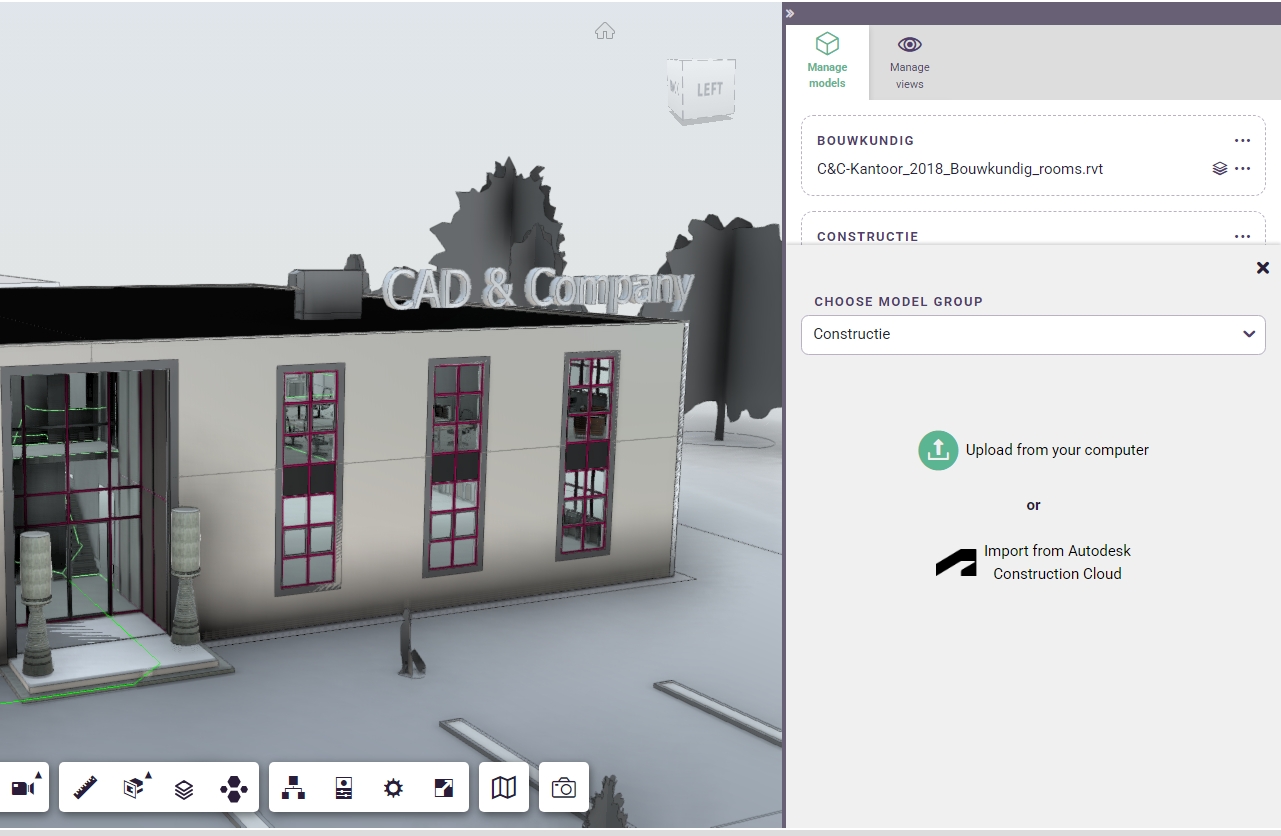The width and height of the screenshot is (1281, 836).
Task: Open options for C&C-Kantoor_2018_Bouwkundig_rooms.rvt file
Action: [1242, 169]
